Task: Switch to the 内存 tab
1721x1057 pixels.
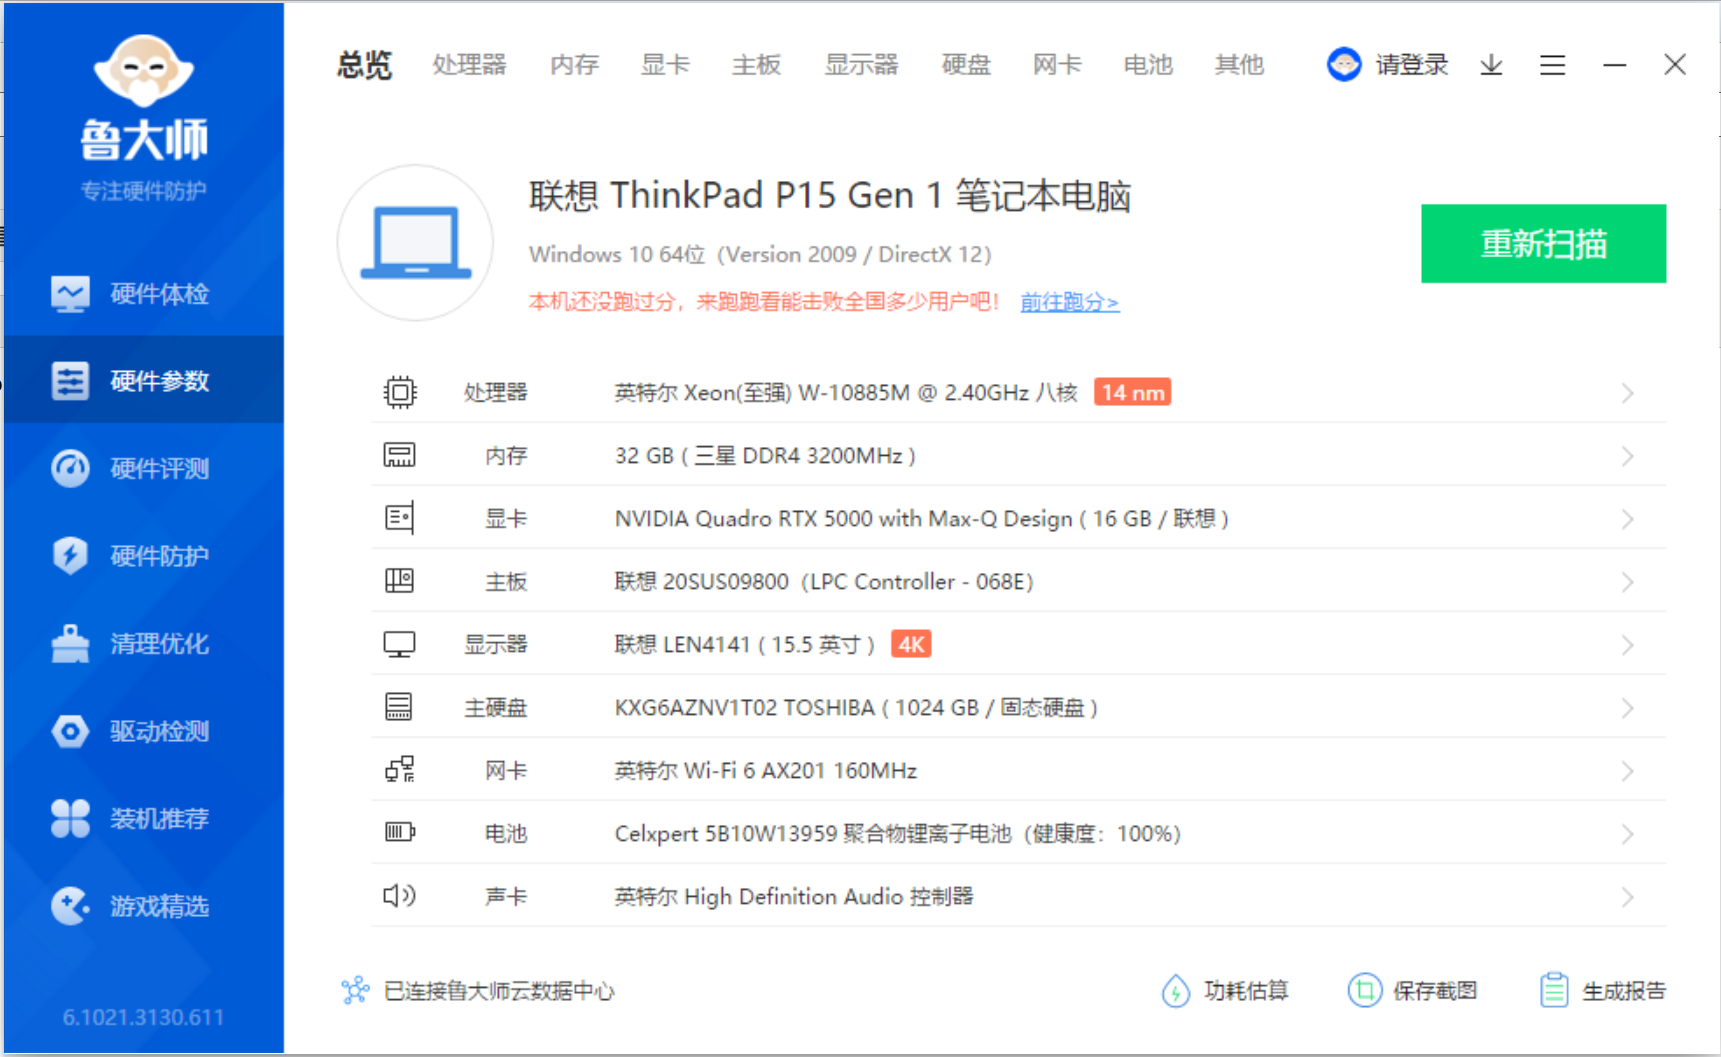Action: click(x=574, y=65)
